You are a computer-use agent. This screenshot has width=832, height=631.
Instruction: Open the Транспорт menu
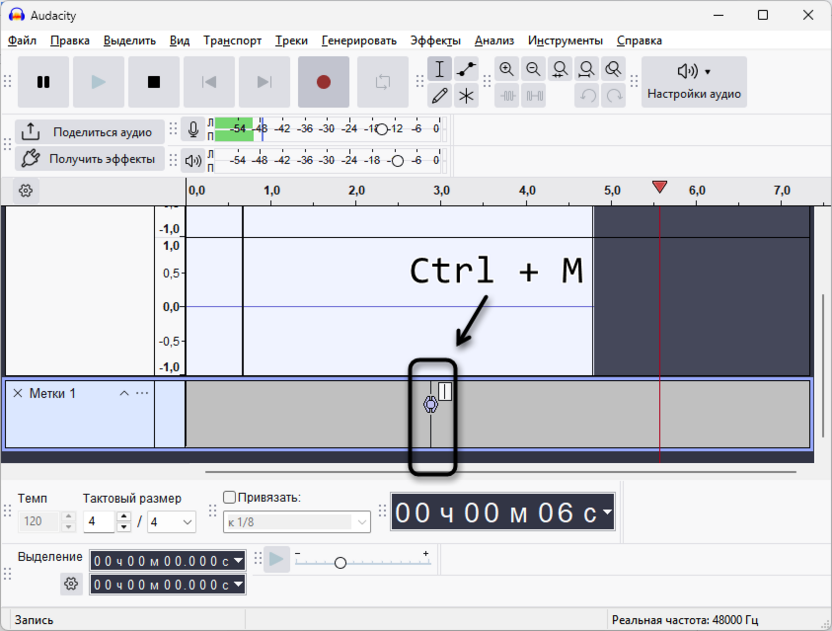pyautogui.click(x=231, y=41)
